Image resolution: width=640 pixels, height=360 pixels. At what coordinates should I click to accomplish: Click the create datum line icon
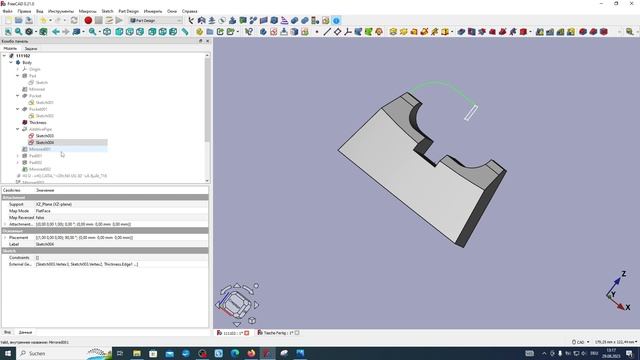click(x=327, y=32)
